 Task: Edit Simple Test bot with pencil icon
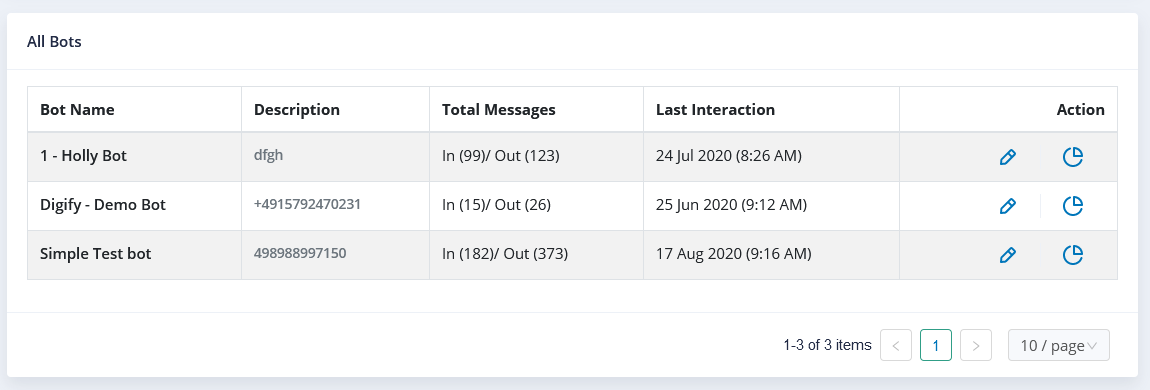[1008, 255]
